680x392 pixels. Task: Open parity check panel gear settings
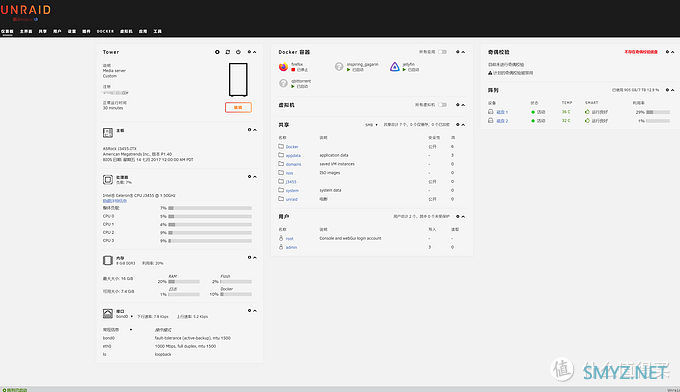point(667,52)
